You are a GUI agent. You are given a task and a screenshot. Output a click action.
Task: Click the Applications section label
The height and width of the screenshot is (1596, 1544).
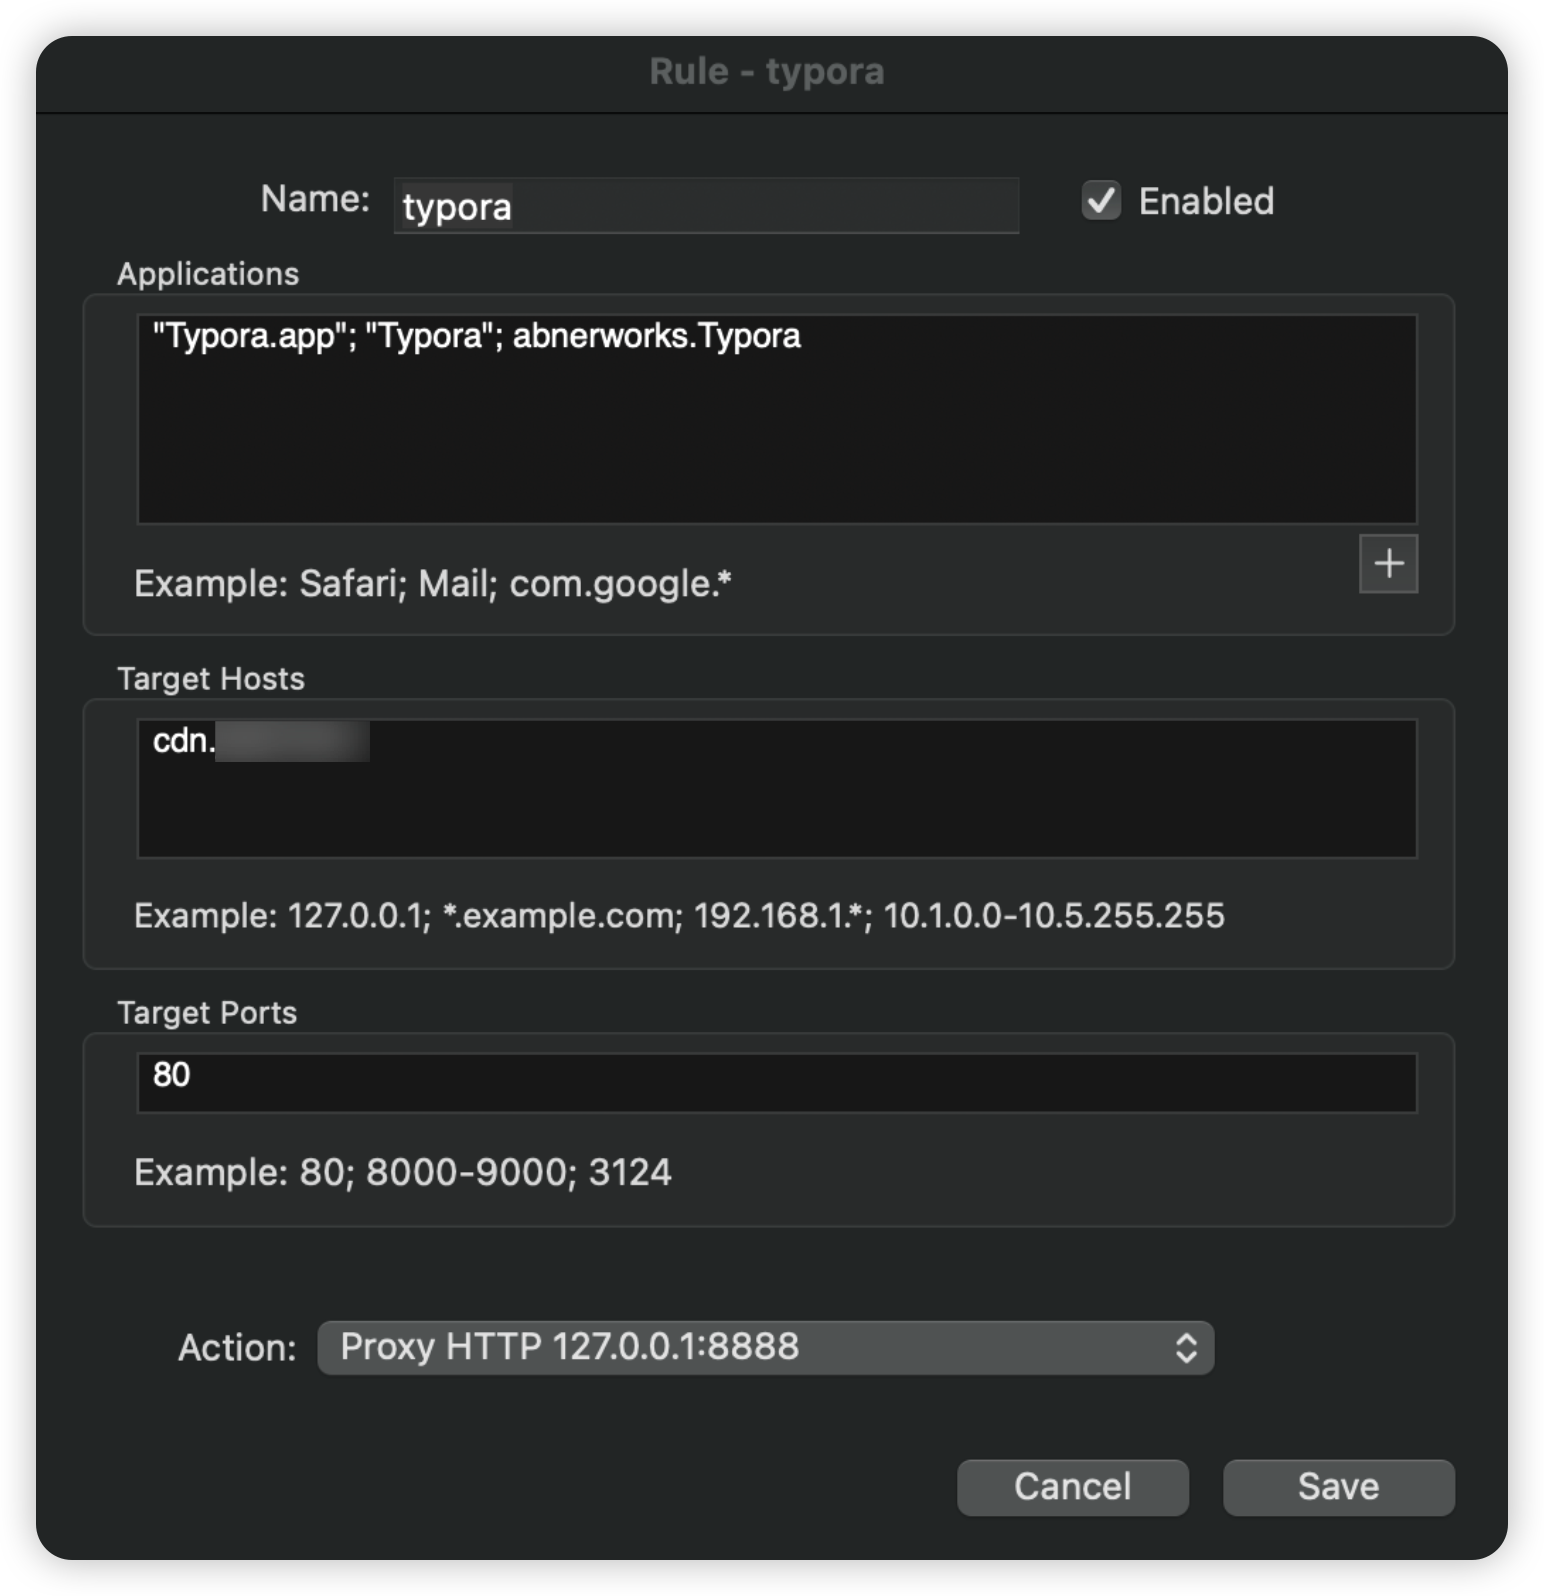(x=208, y=274)
